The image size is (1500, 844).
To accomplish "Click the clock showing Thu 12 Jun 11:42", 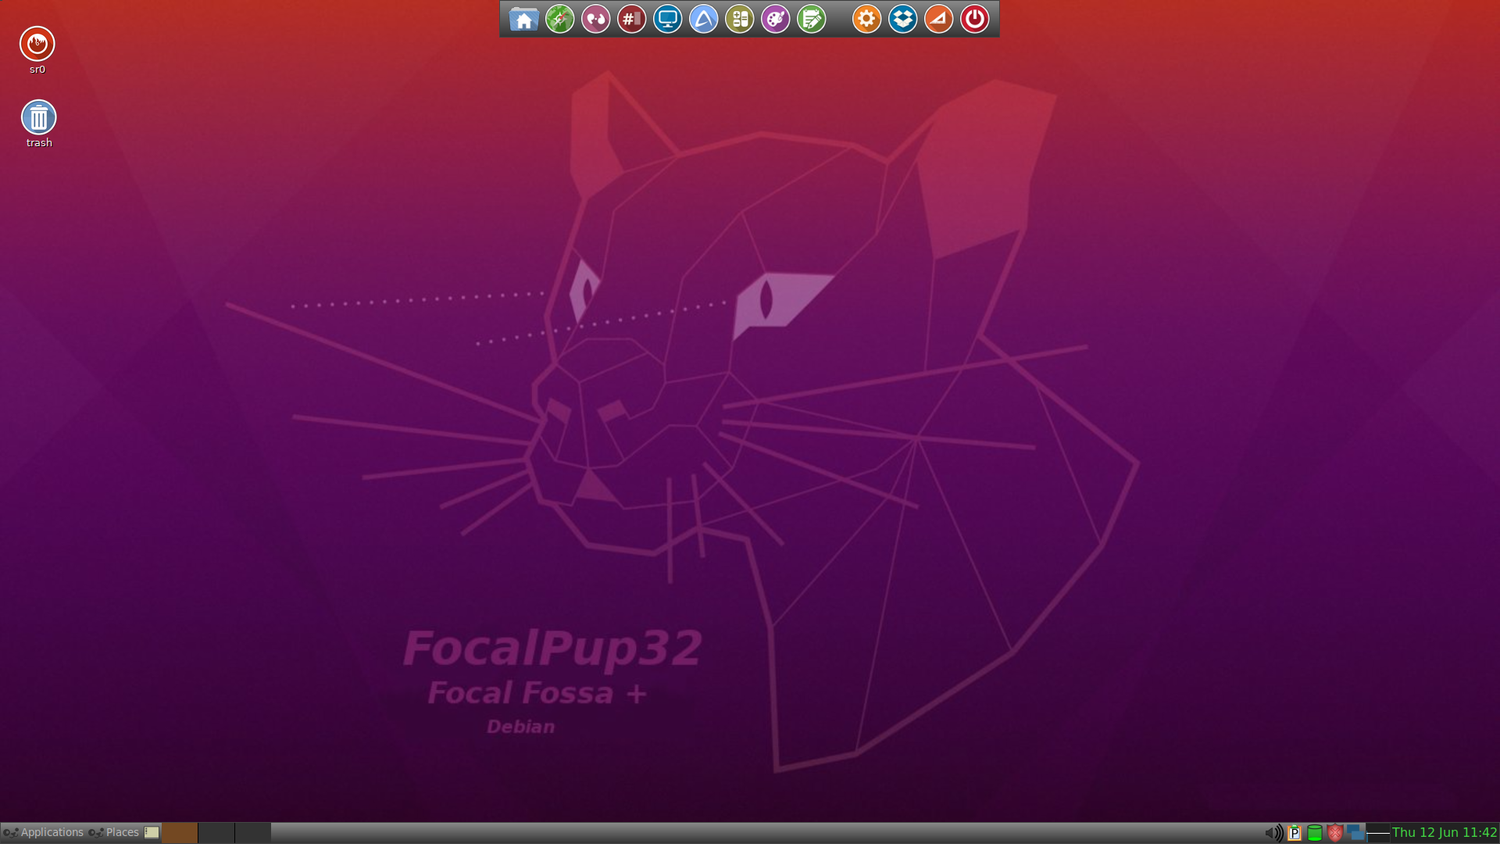I will [x=1444, y=832].
